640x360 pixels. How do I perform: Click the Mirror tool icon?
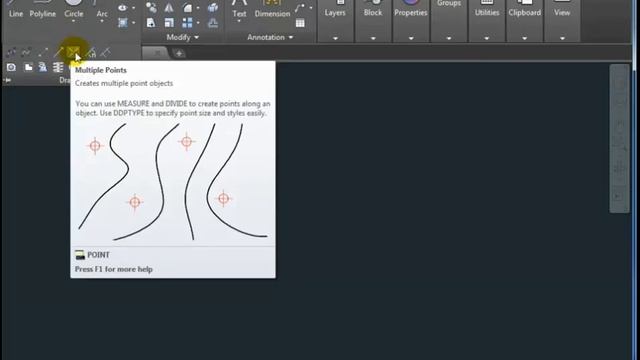[169, 7]
